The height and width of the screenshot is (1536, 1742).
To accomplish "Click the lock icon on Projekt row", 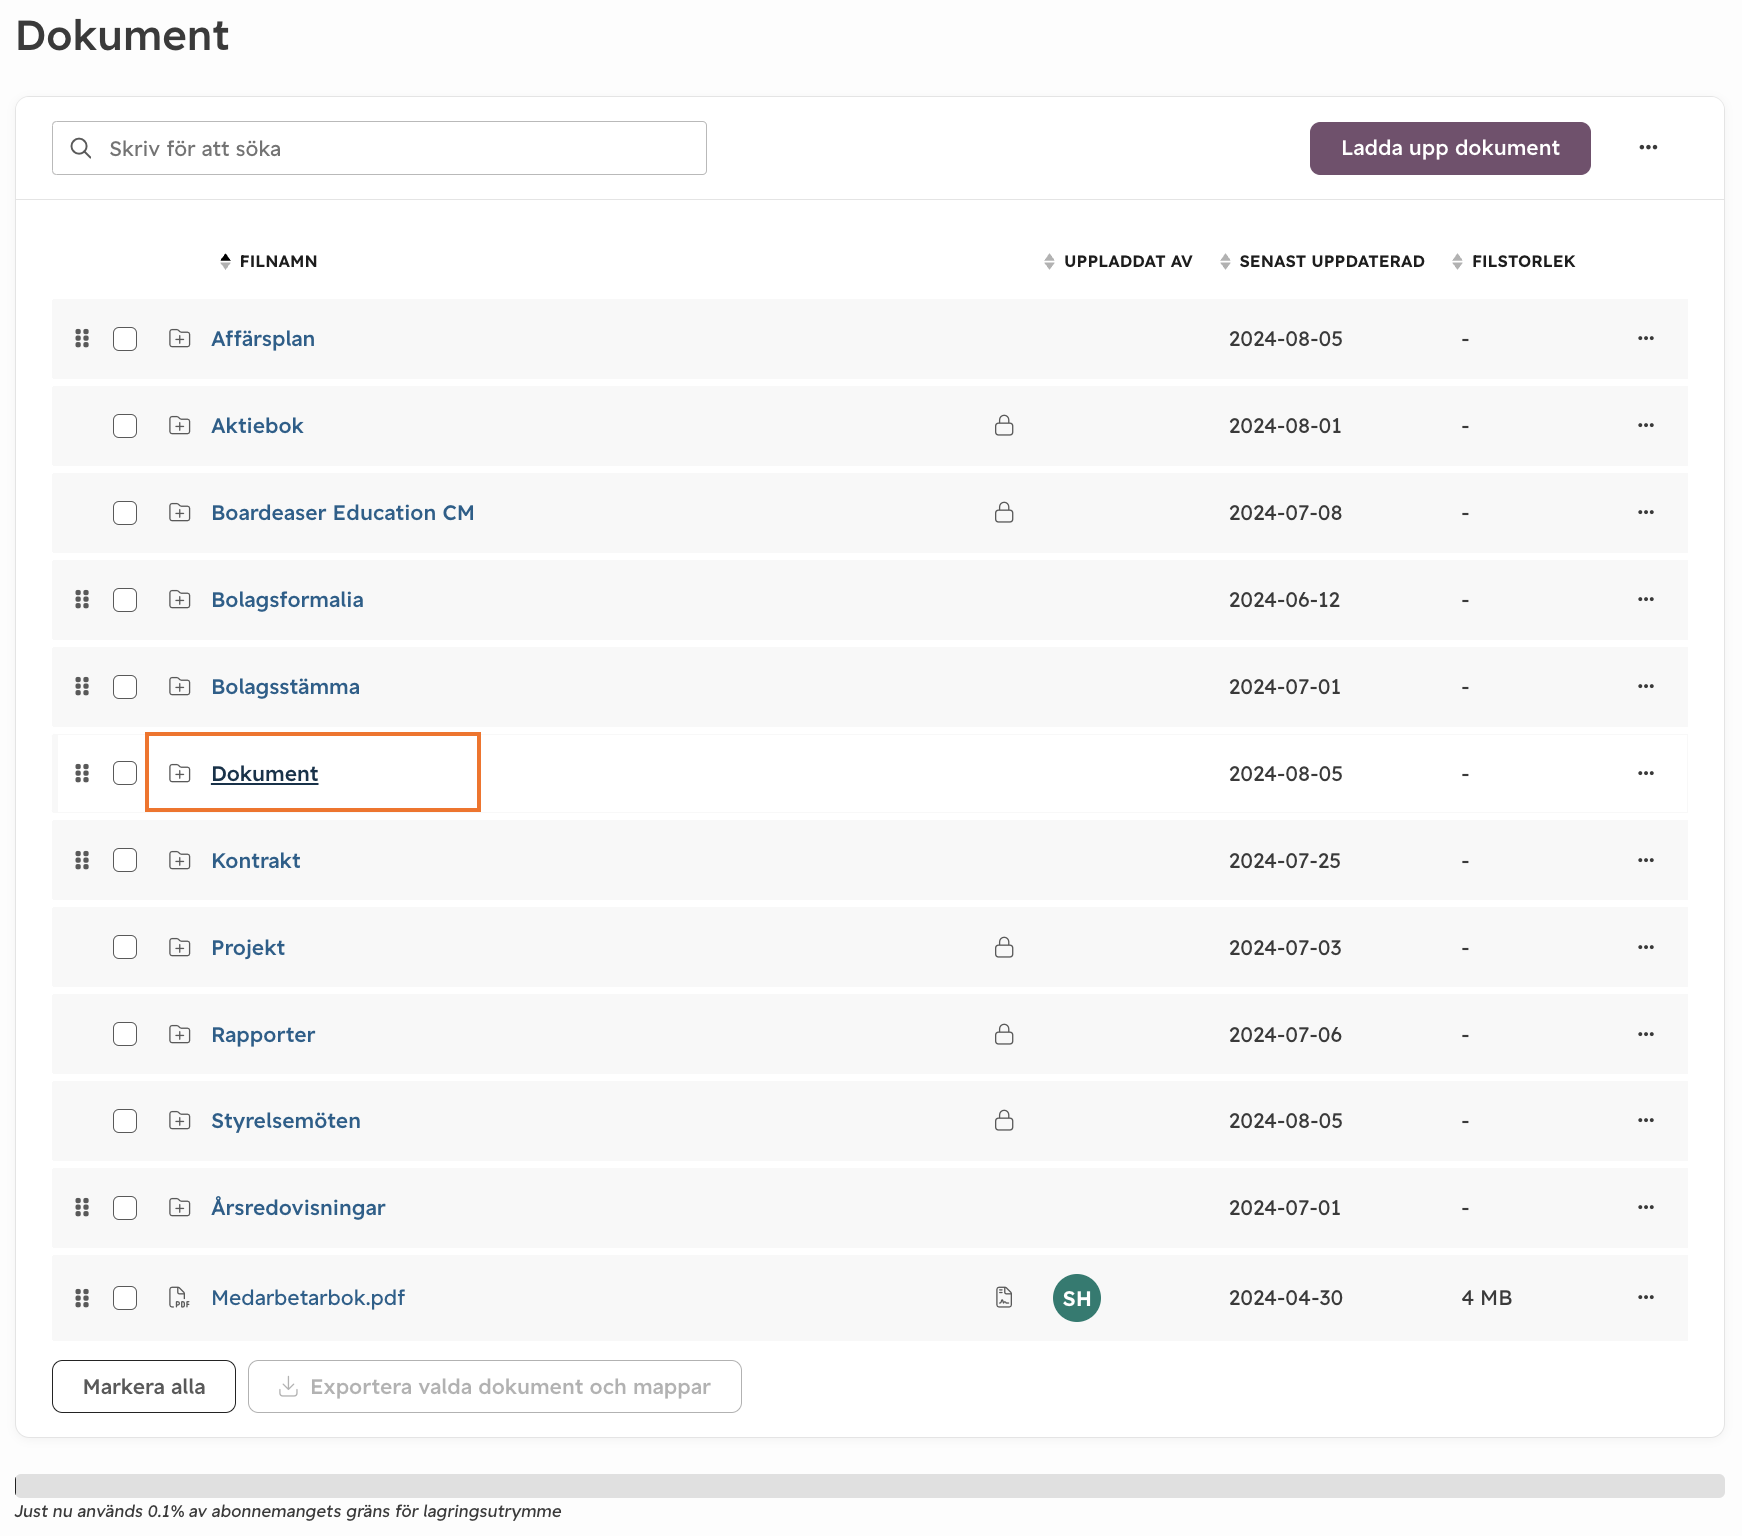I will tap(1004, 948).
